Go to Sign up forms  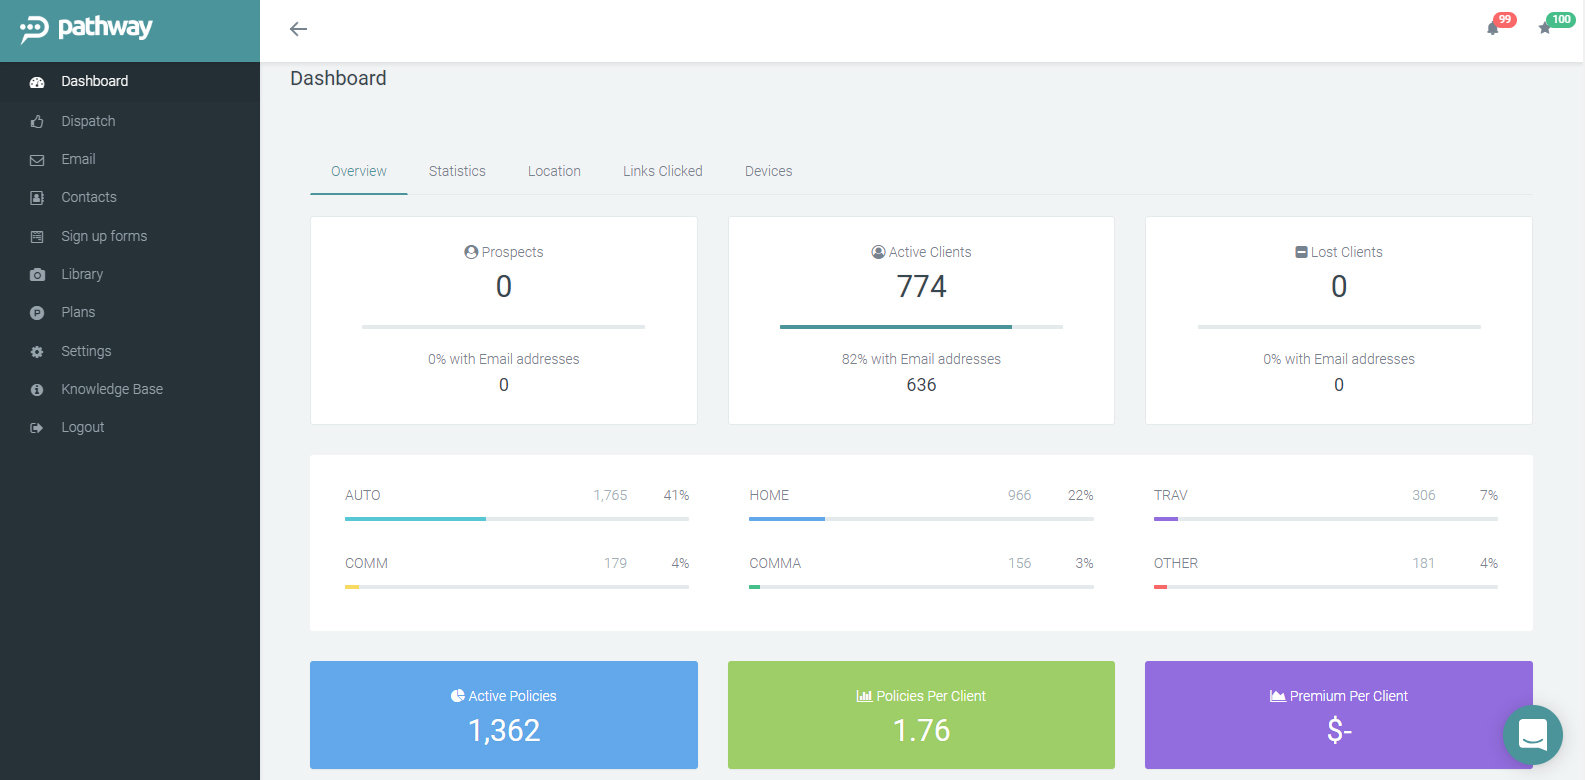click(104, 236)
